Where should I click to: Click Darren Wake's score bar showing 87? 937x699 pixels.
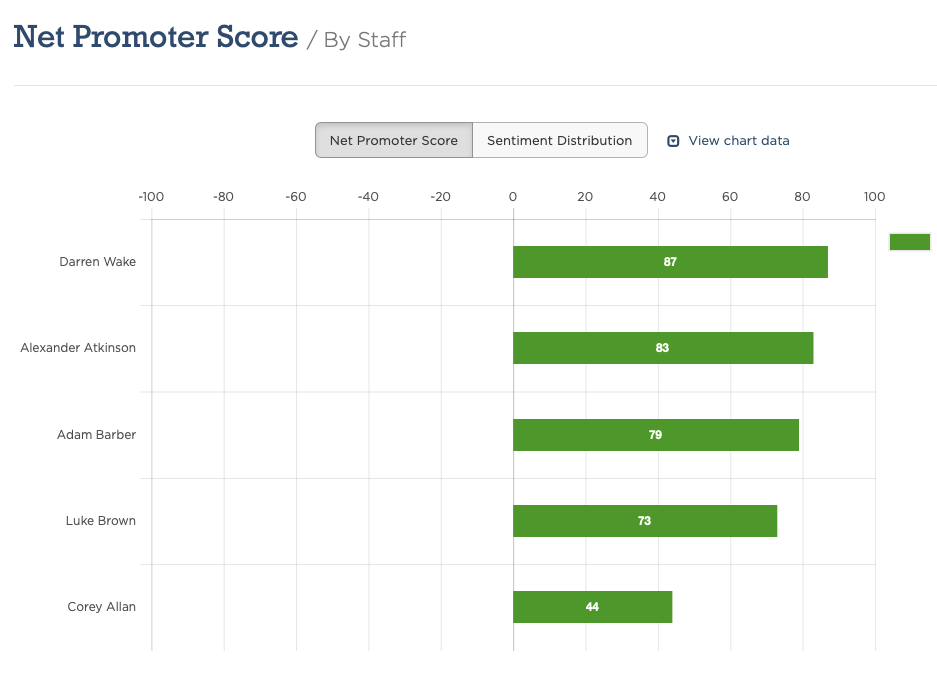[x=670, y=261]
